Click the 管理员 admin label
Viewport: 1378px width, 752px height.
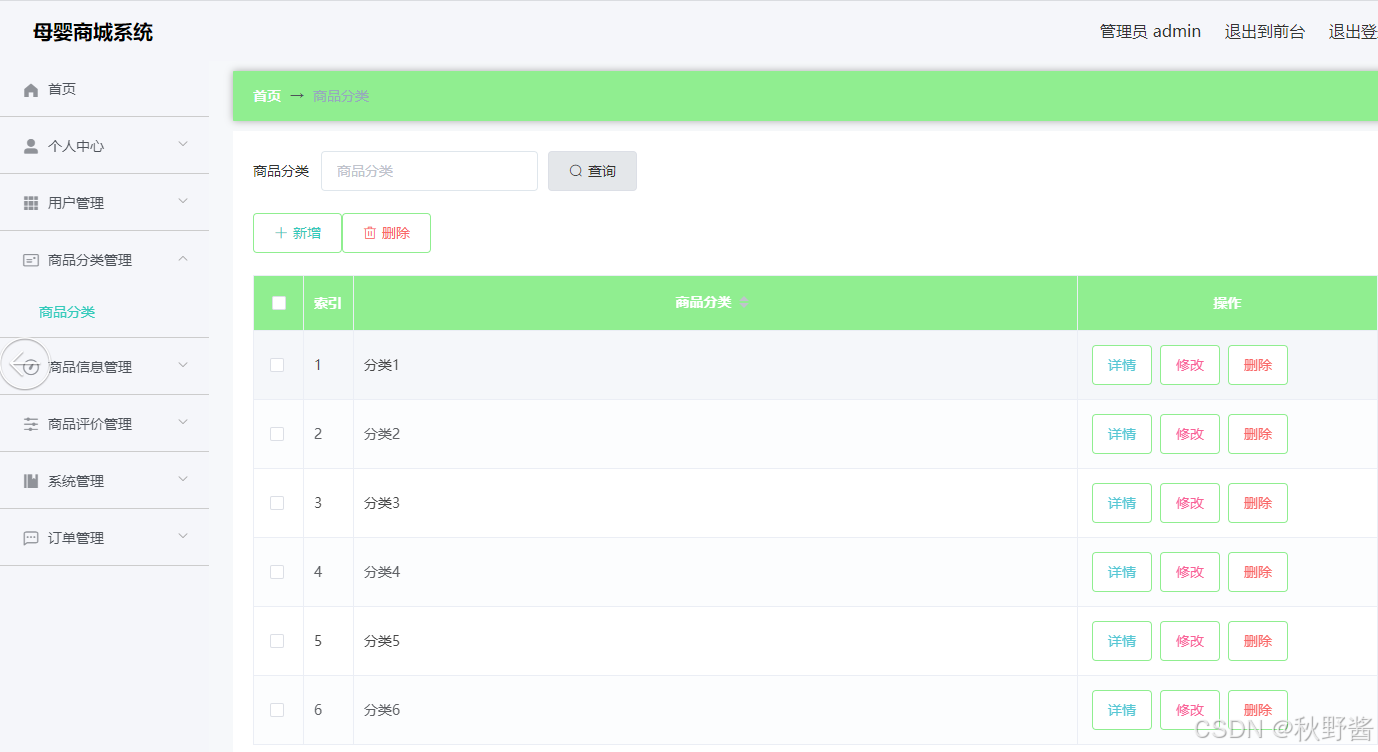[x=1150, y=32]
